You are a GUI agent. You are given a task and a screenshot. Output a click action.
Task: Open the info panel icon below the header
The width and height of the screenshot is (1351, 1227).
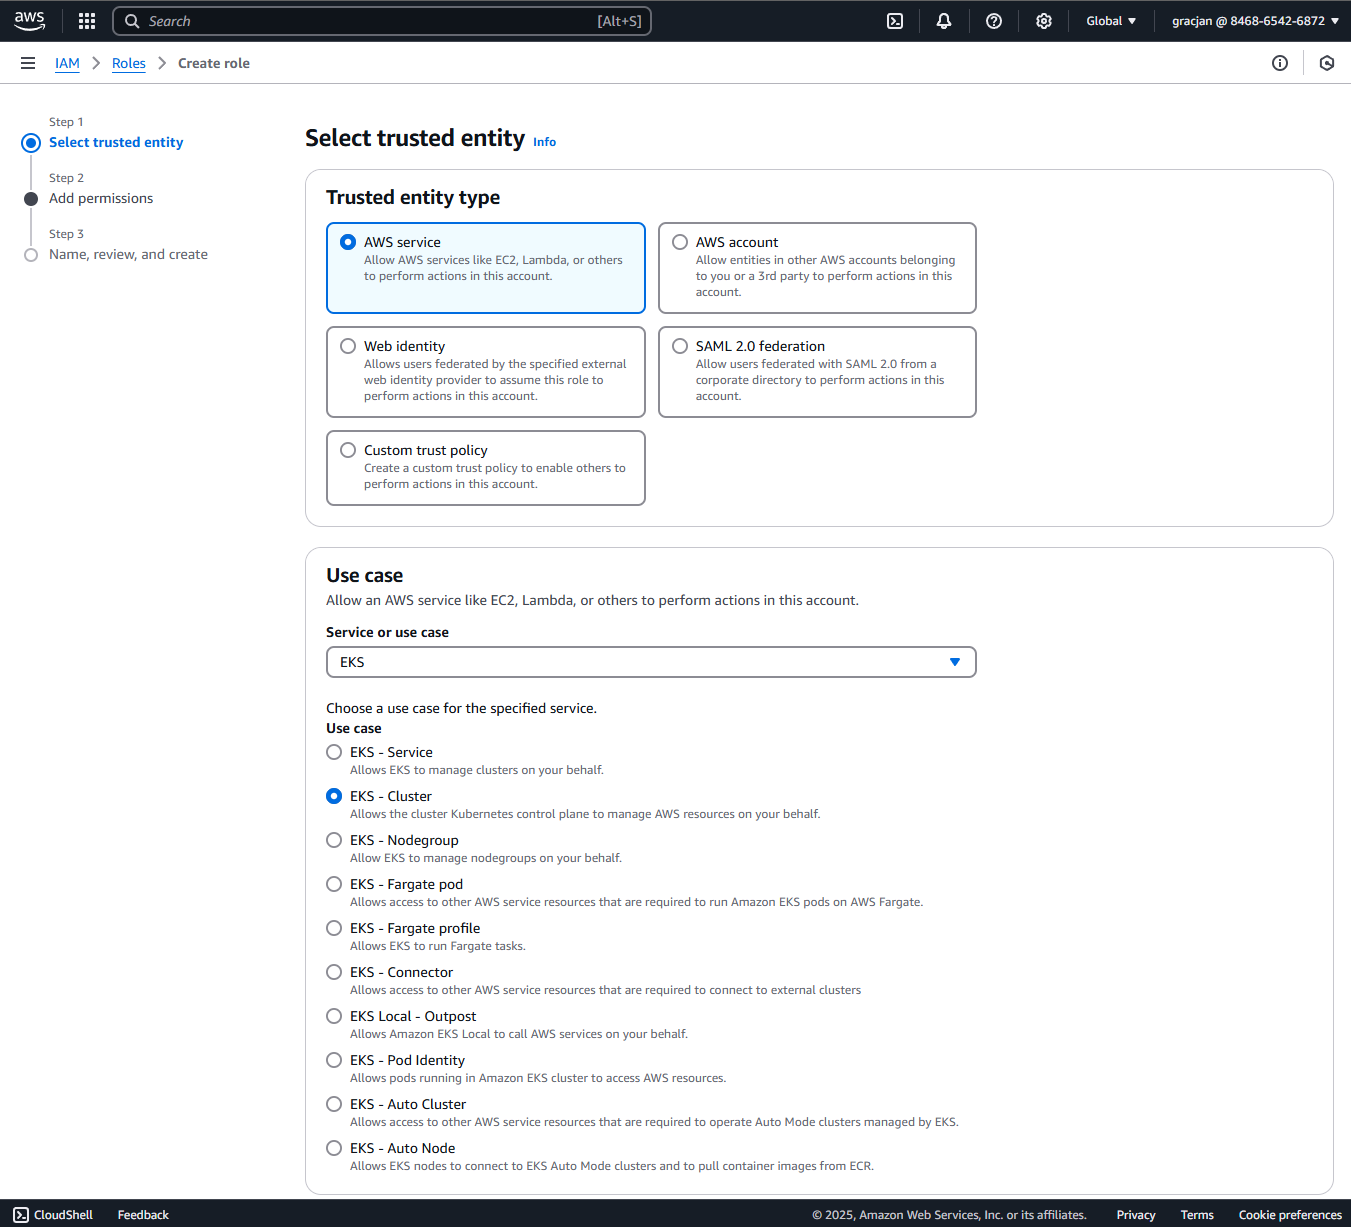(1280, 63)
